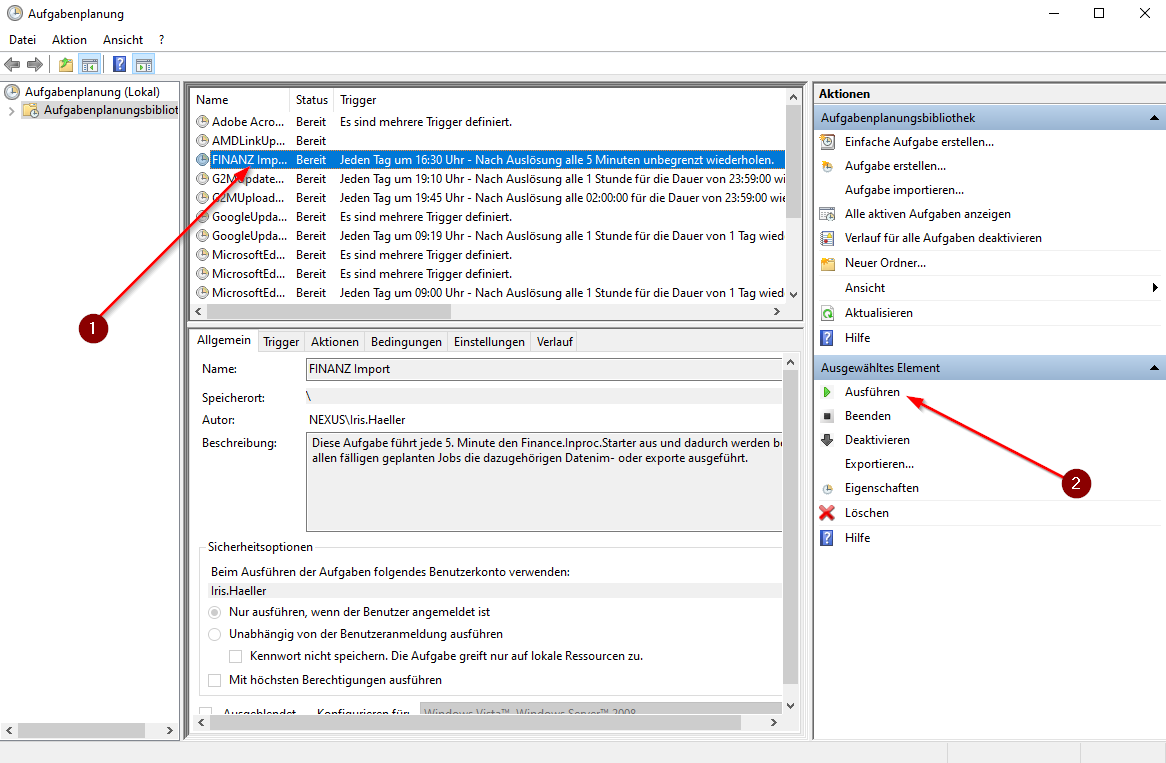Open the Datei menu
Image resolution: width=1166 pixels, height=763 pixels.
[22, 40]
